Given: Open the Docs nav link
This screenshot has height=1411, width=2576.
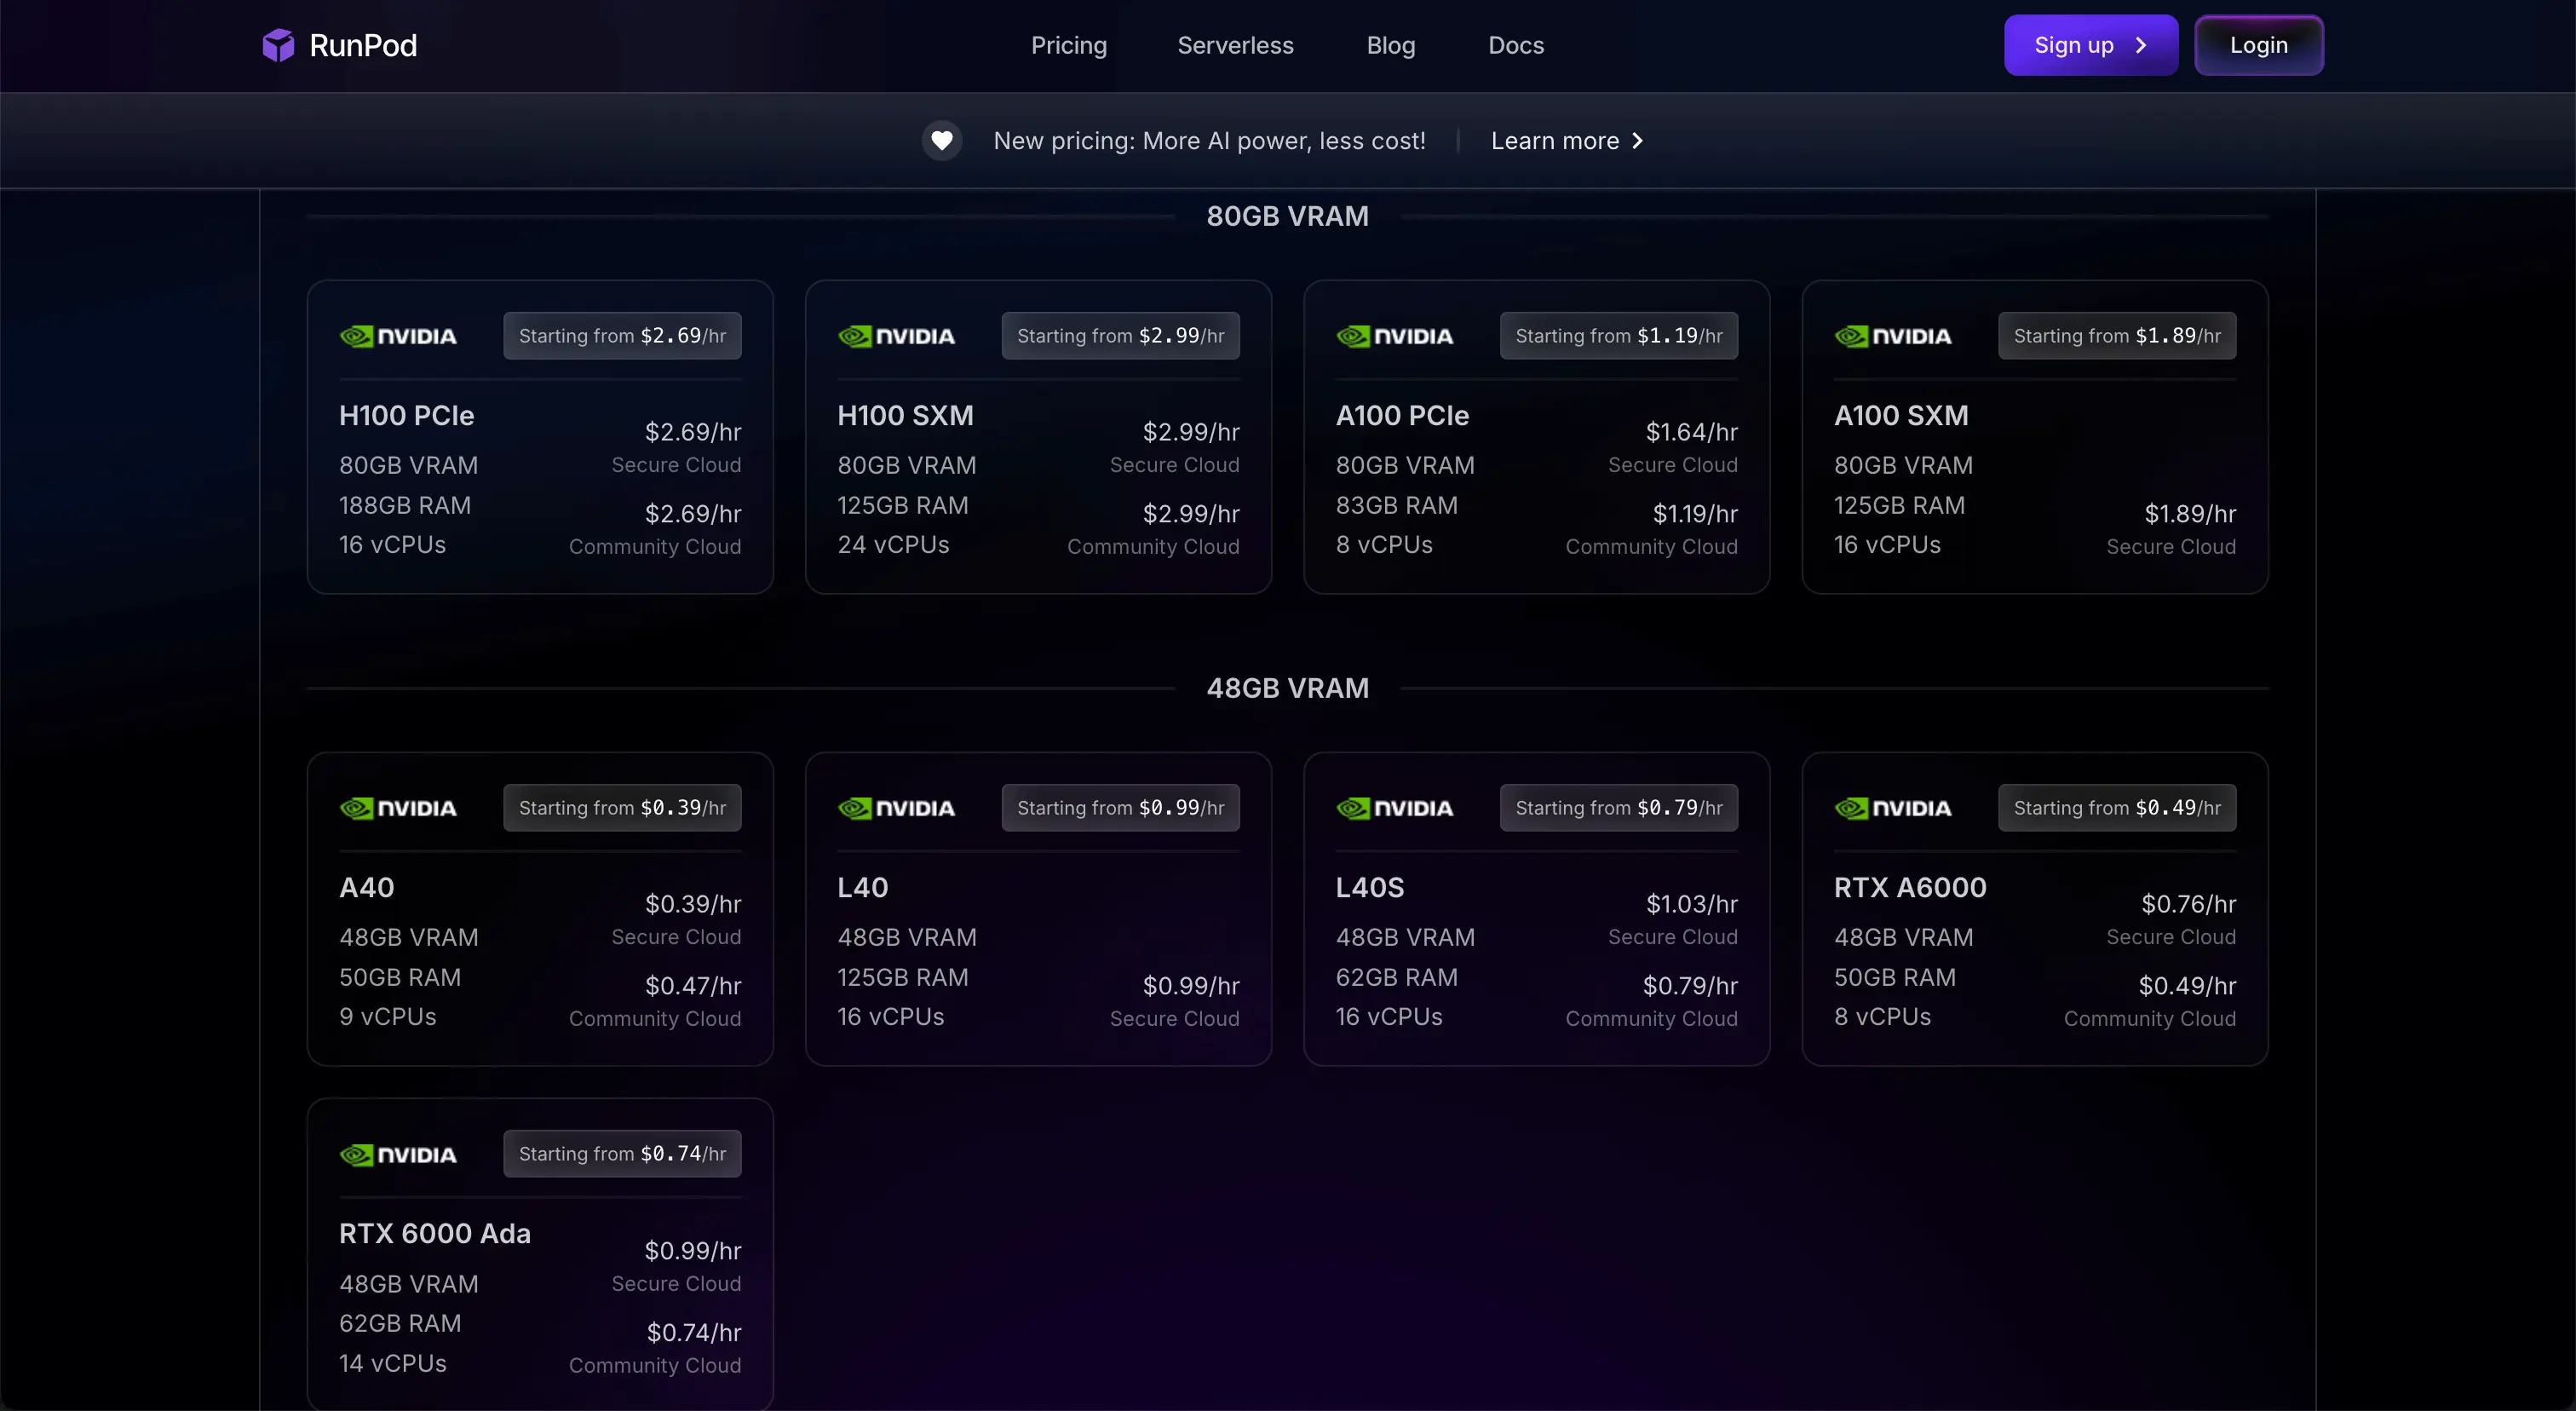Looking at the screenshot, I should (1515, 45).
